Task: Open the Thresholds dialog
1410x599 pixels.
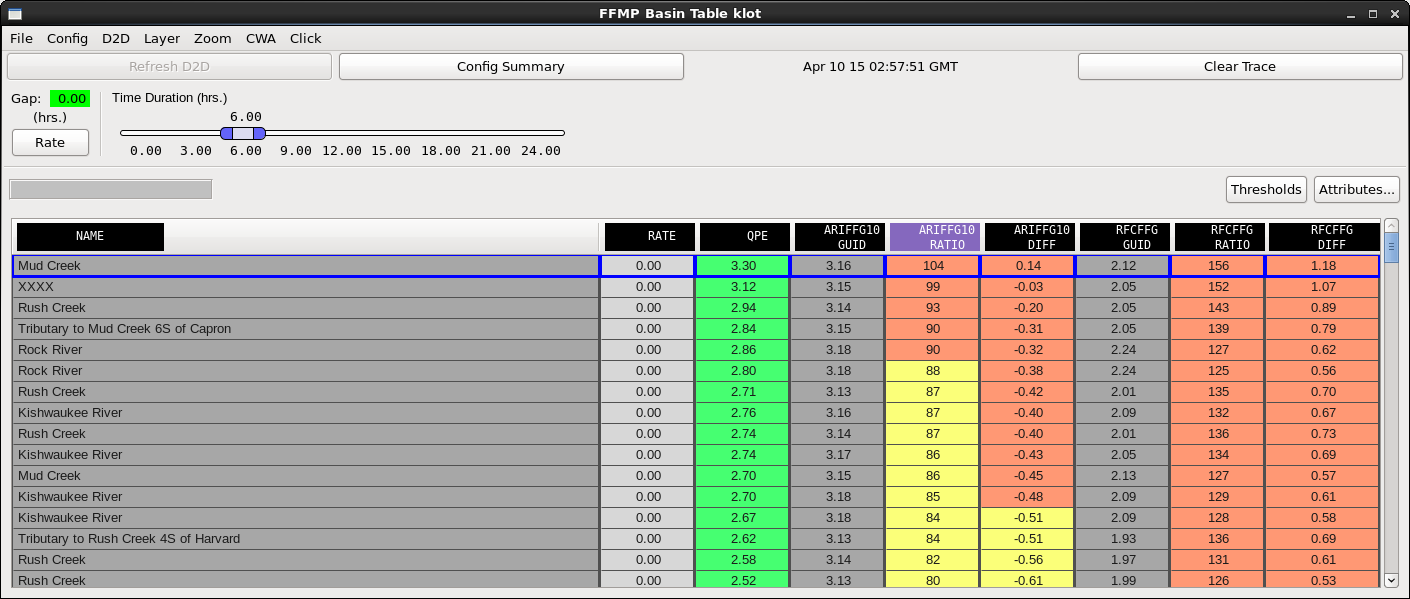Action: coord(1266,189)
